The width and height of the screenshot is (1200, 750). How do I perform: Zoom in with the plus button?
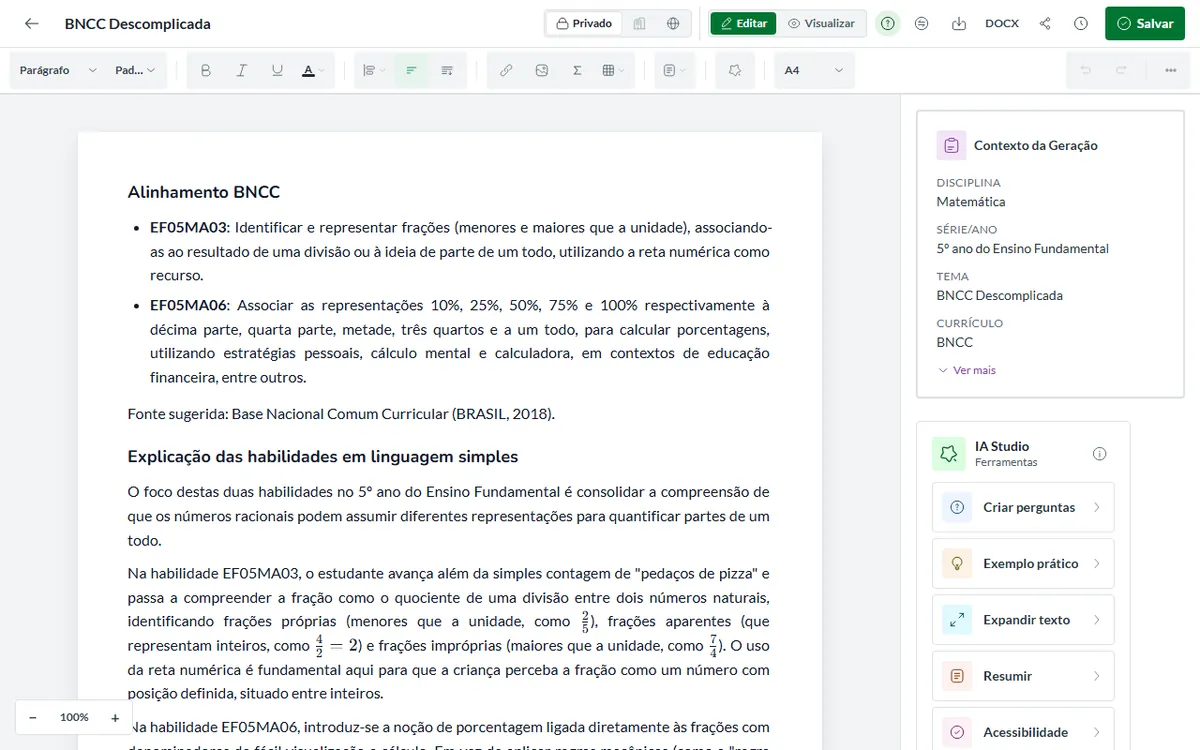(115, 717)
